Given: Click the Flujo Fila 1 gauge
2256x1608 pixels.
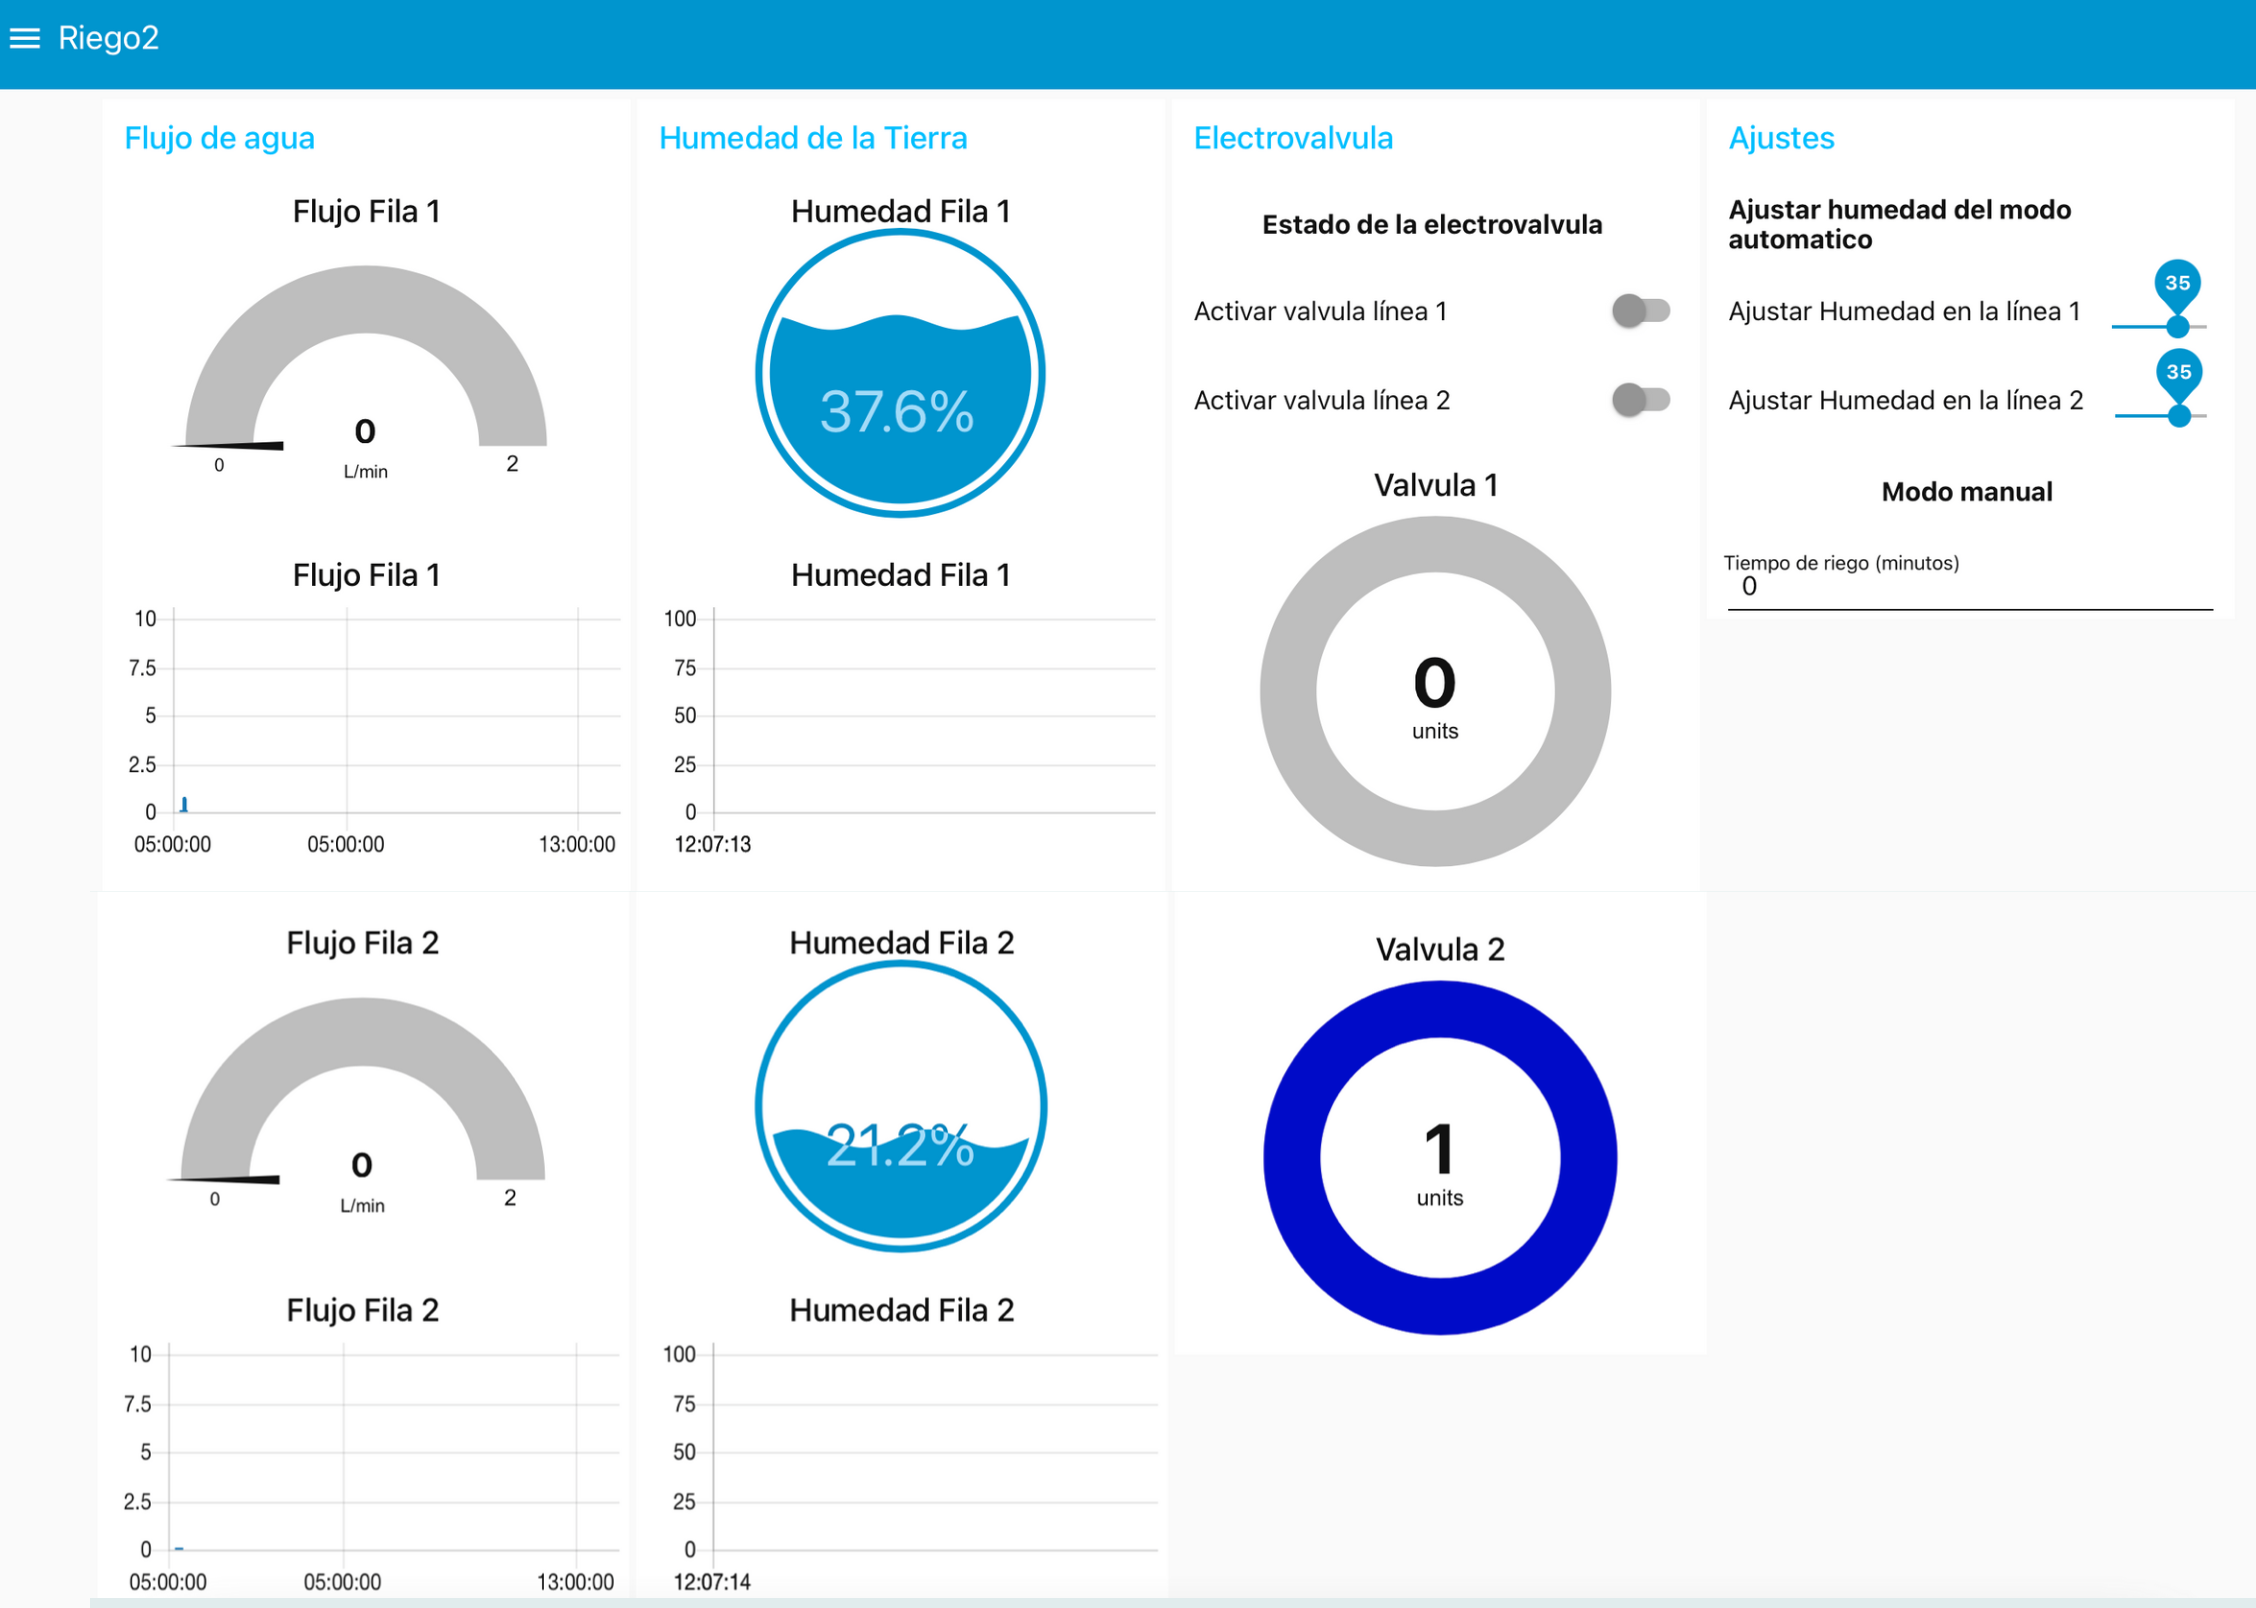Looking at the screenshot, I should coord(364,370).
